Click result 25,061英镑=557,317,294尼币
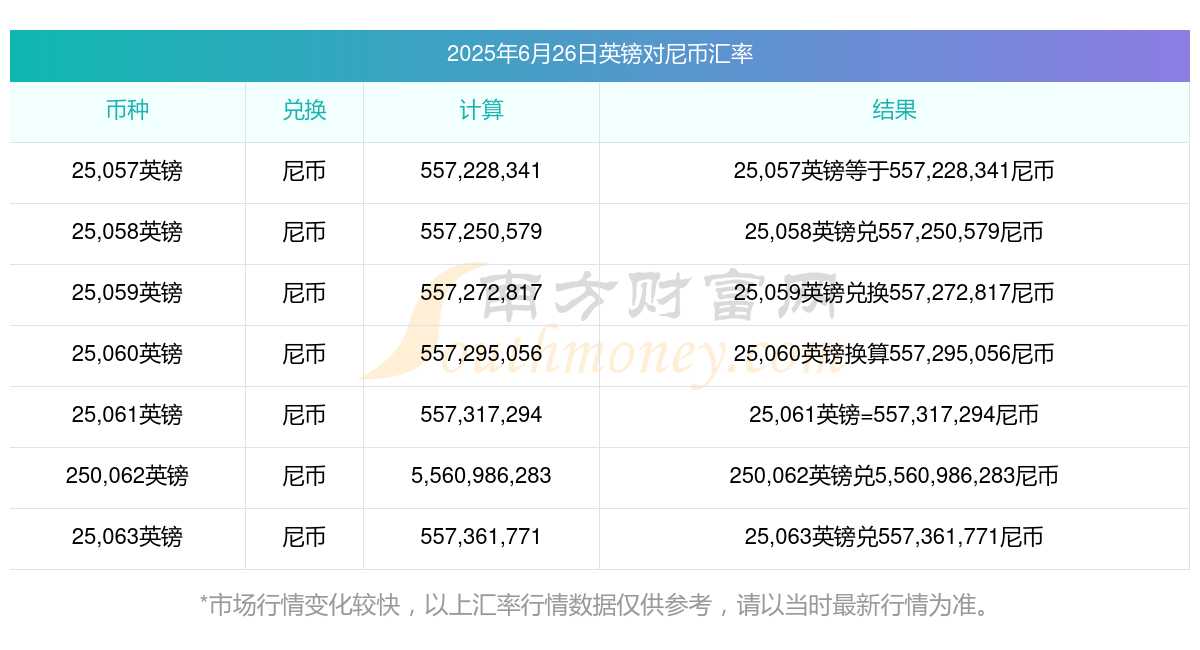The height and width of the screenshot is (650, 1200). pos(894,415)
